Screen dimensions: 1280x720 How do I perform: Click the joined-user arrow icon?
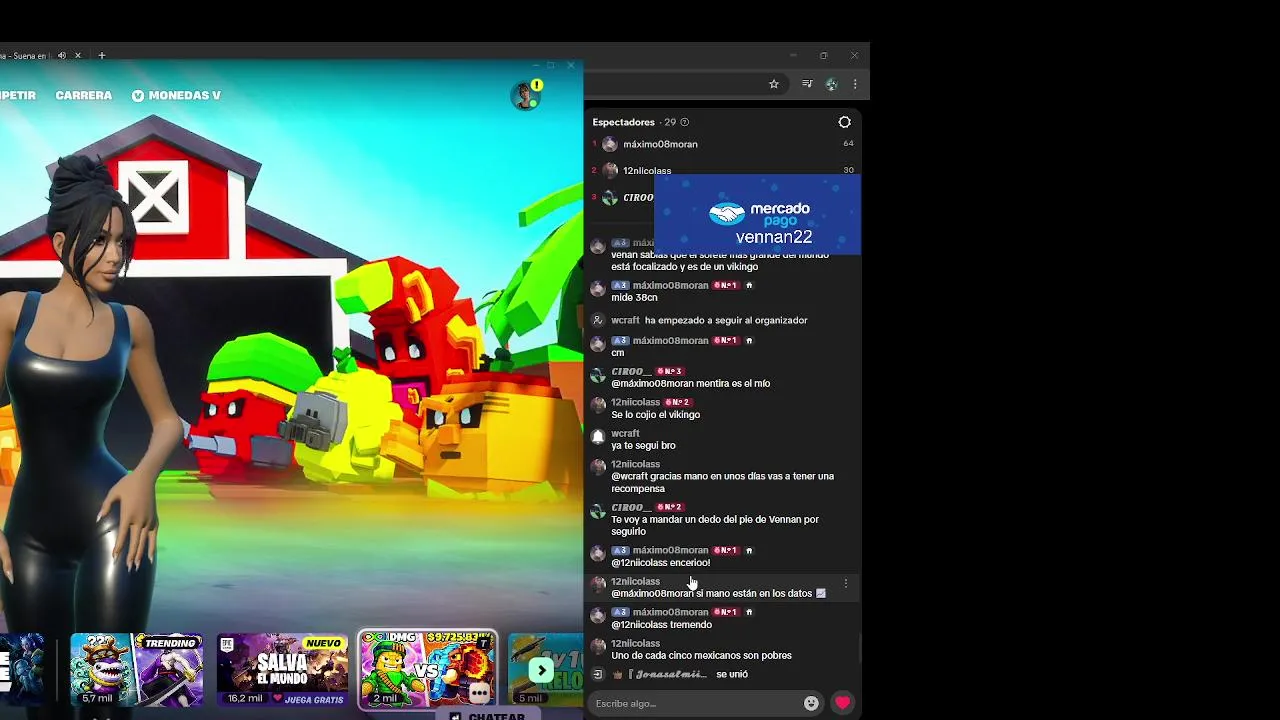click(x=597, y=674)
